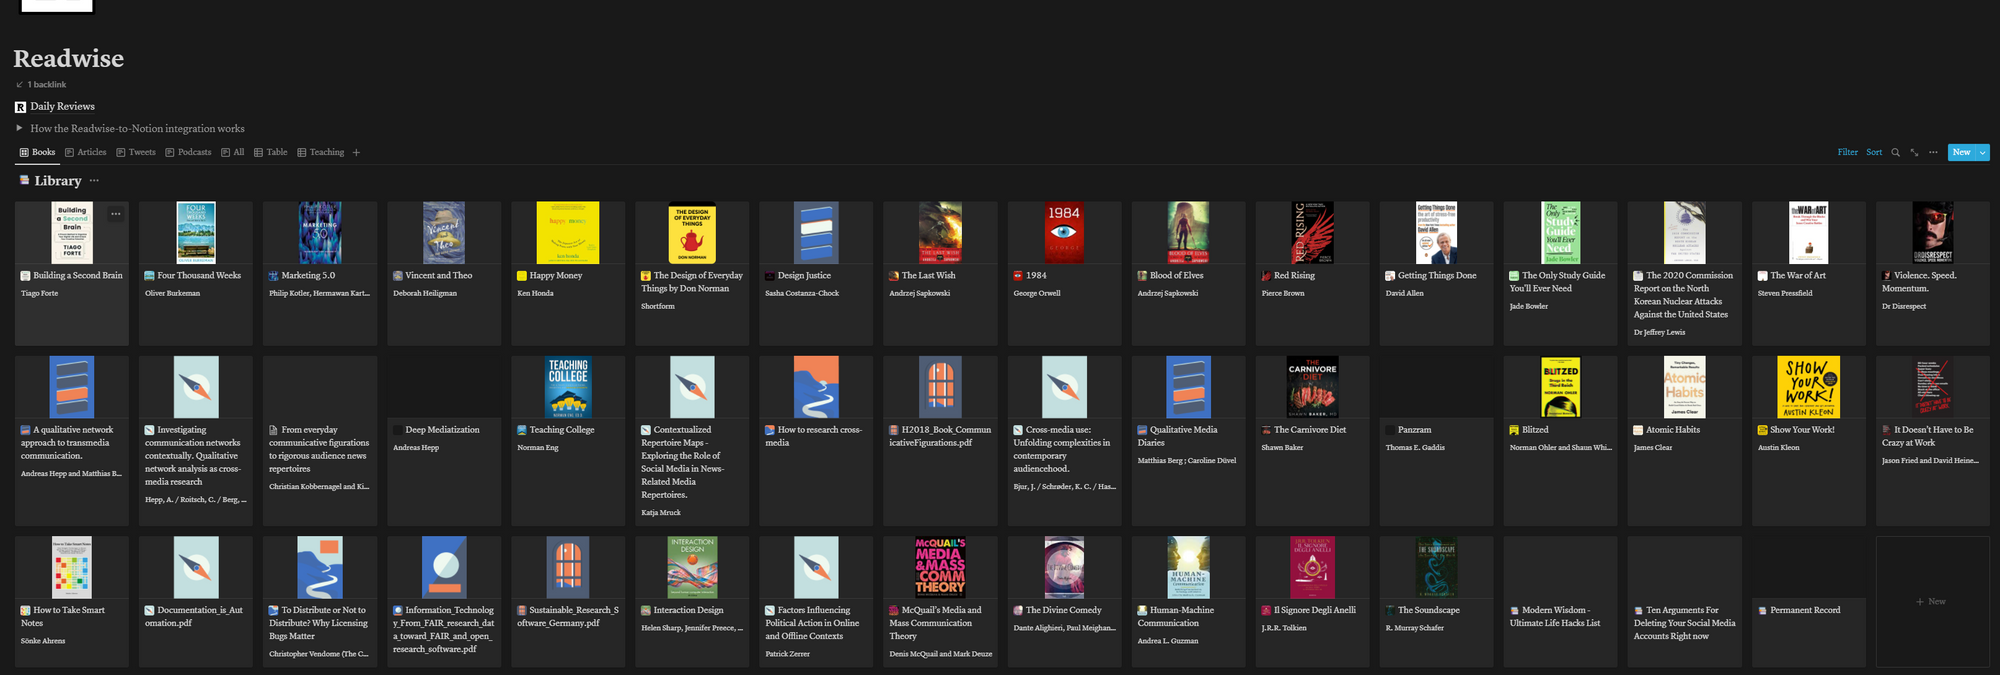Open the "Qualitative Media Diaries" title

(x=1178, y=436)
